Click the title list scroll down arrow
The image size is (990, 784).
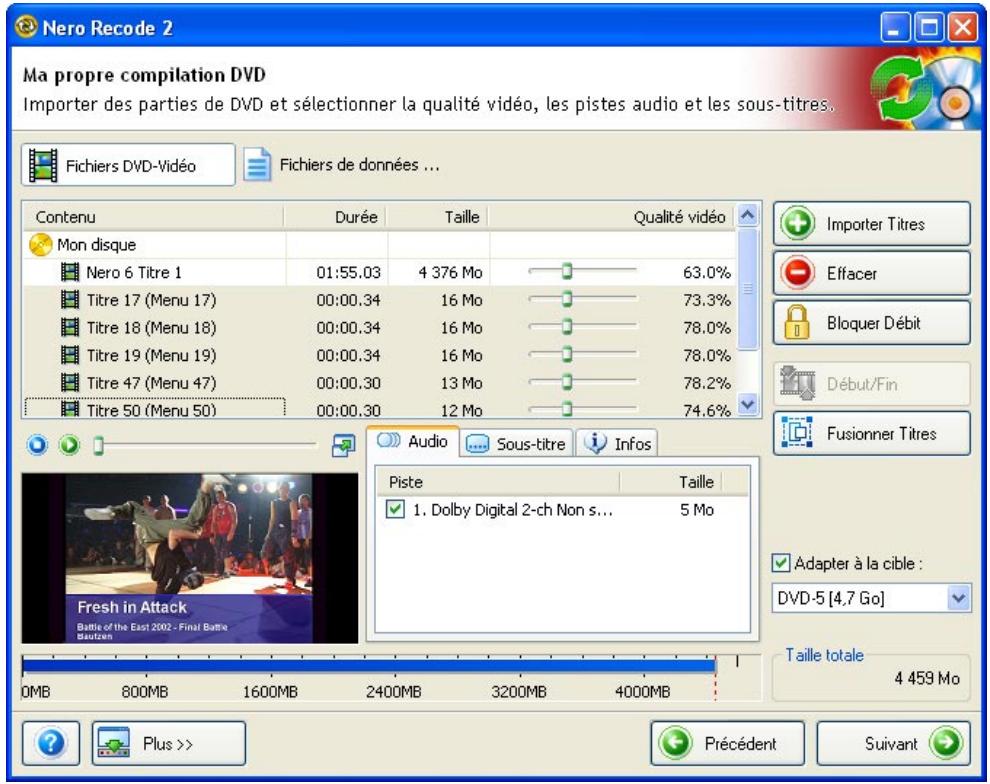pyautogui.click(x=748, y=404)
